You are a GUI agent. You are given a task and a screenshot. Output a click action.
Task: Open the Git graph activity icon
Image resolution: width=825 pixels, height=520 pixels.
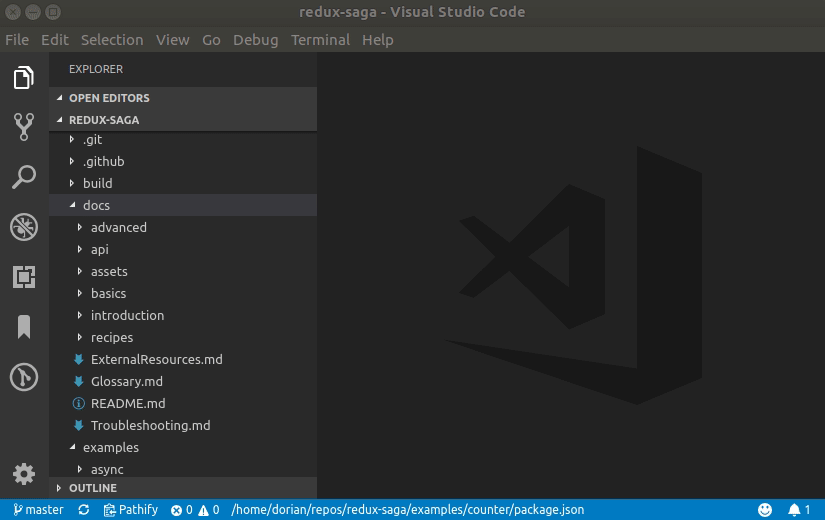24,377
